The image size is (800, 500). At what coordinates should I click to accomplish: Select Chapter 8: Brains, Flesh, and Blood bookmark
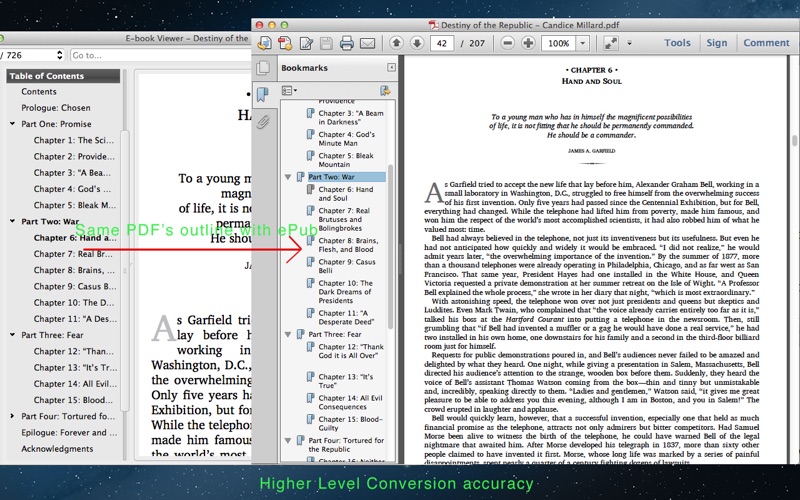[x=348, y=245]
